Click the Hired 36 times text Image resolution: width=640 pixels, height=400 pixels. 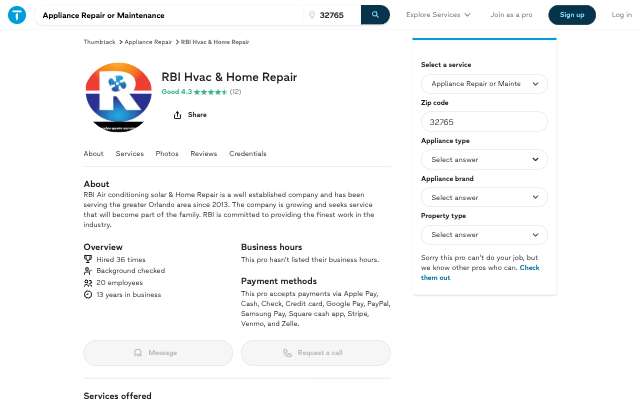[121, 259]
